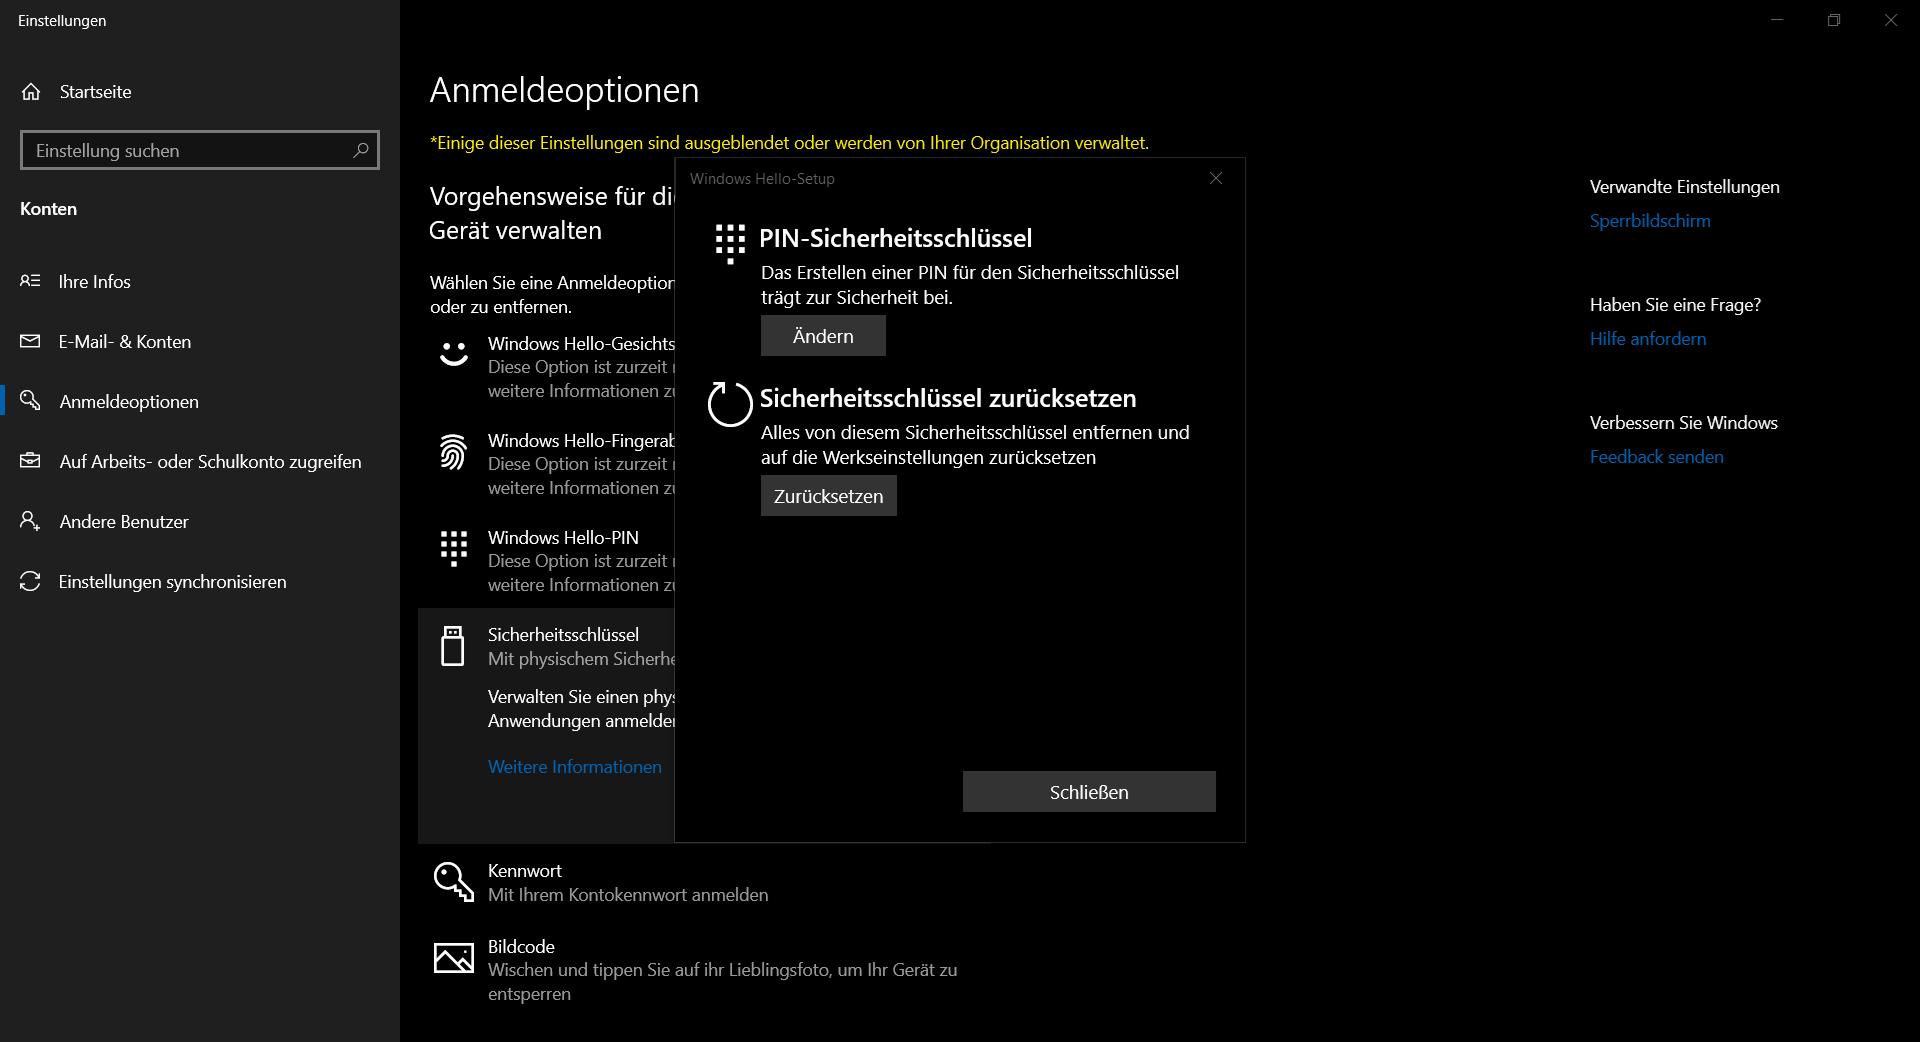Click the Sicherheitsschlüssel zurücksetzen heading
The height and width of the screenshot is (1042, 1920).
click(x=948, y=399)
